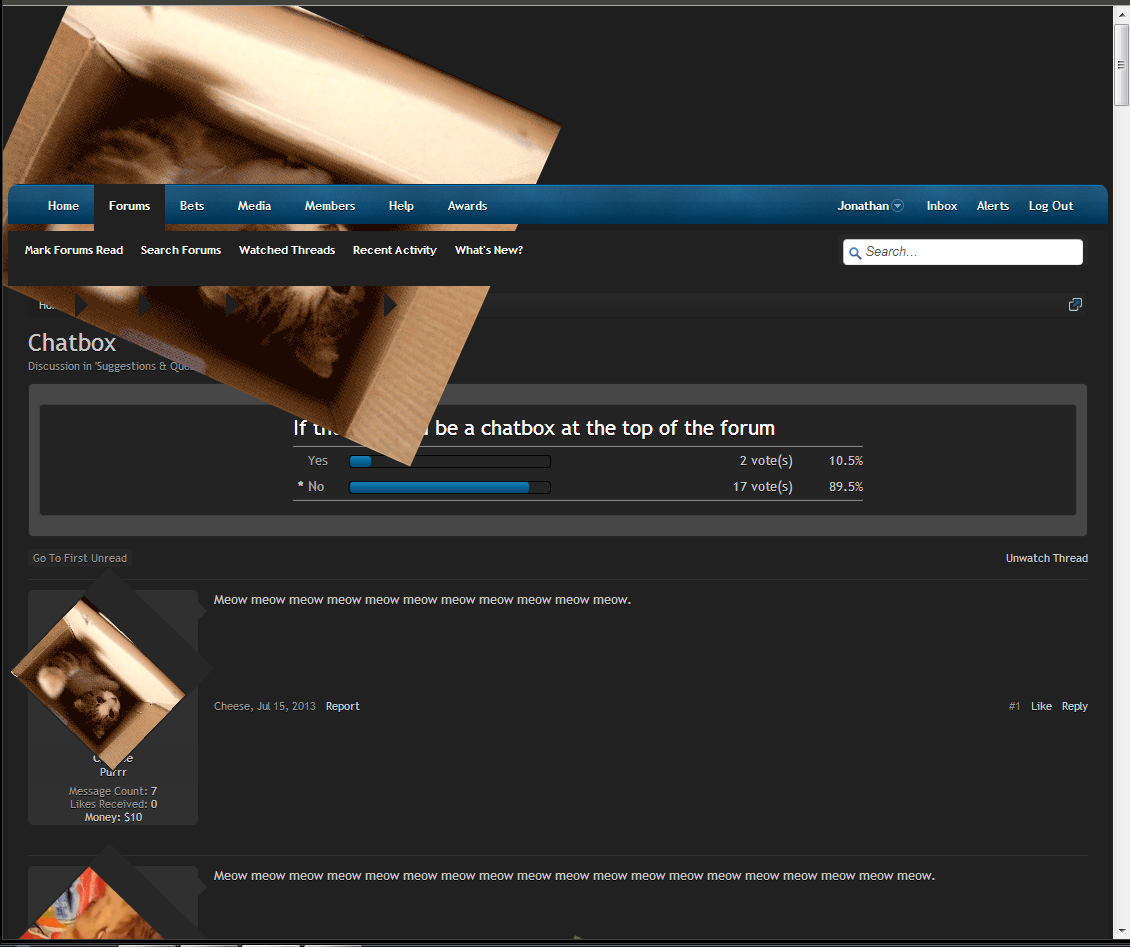Like post #1
Viewport: 1130px width, 947px height.
pyautogui.click(x=1041, y=706)
